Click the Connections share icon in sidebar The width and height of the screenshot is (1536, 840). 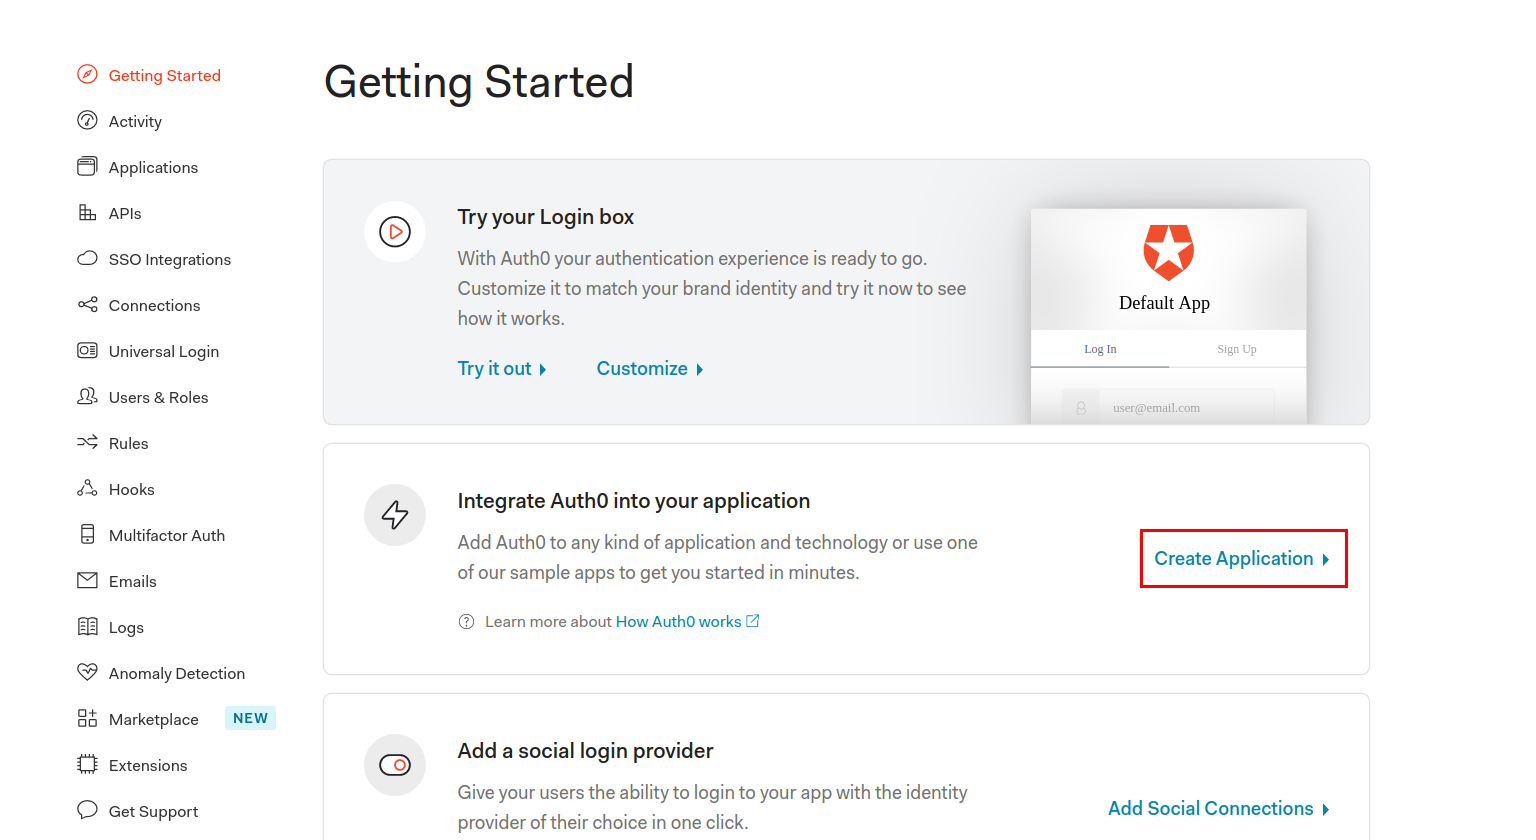[88, 305]
